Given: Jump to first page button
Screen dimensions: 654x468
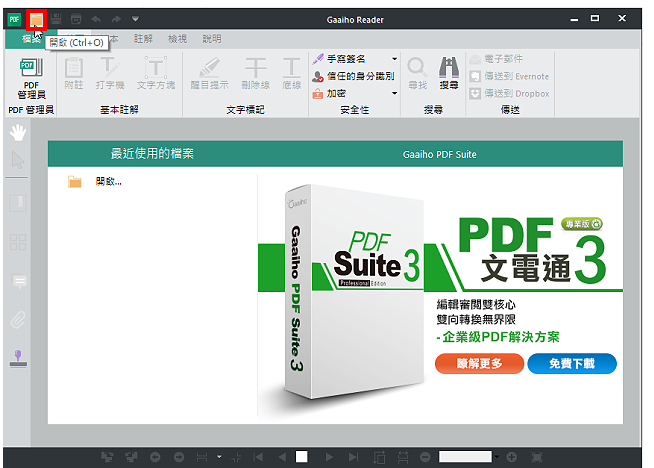Looking at the screenshot, I should (x=258, y=458).
